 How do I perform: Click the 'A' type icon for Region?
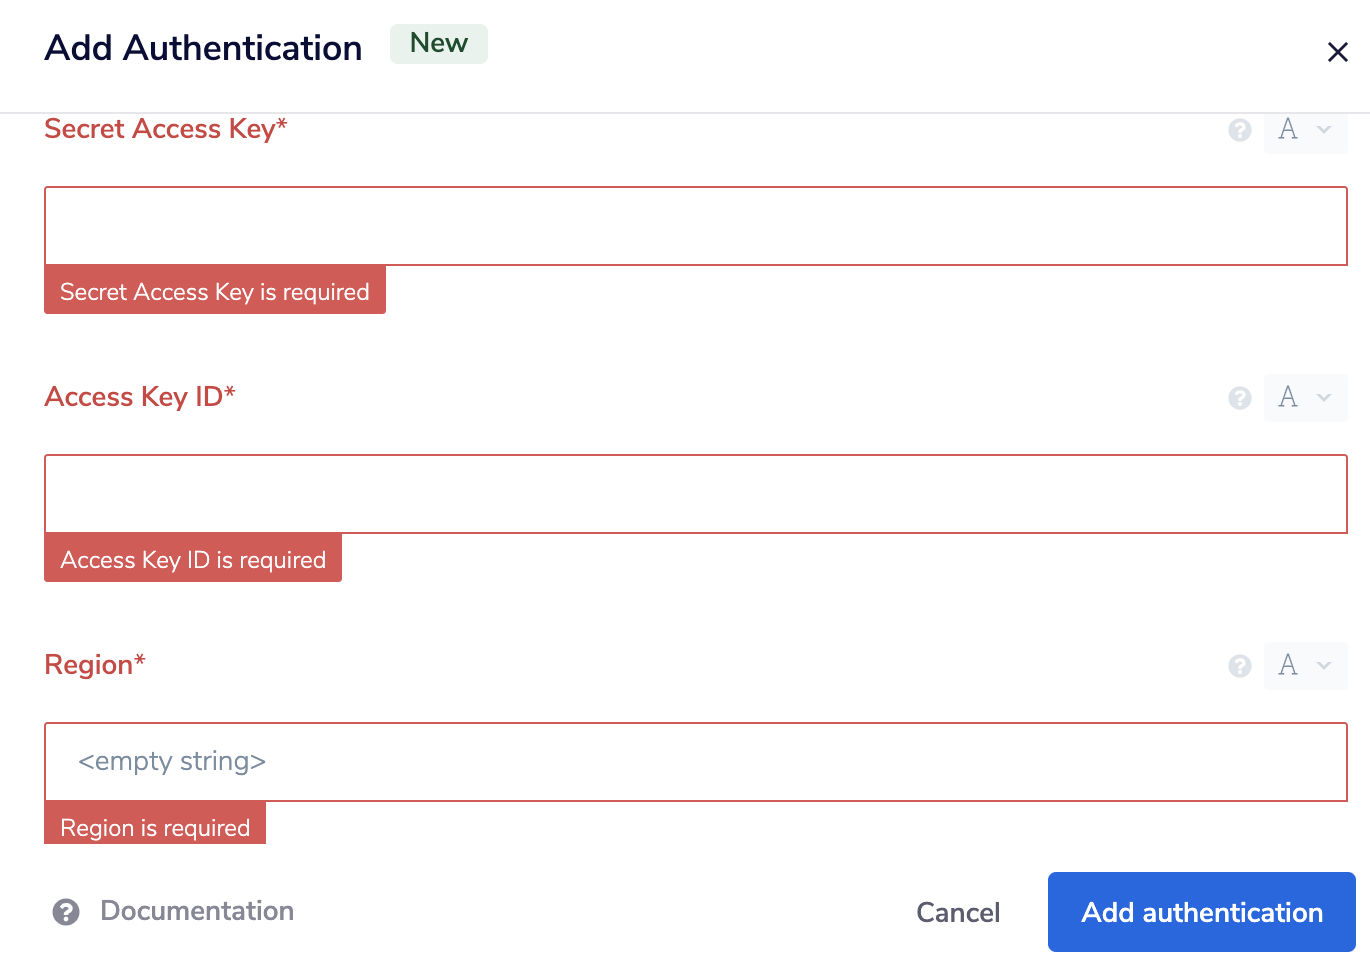[1289, 666]
